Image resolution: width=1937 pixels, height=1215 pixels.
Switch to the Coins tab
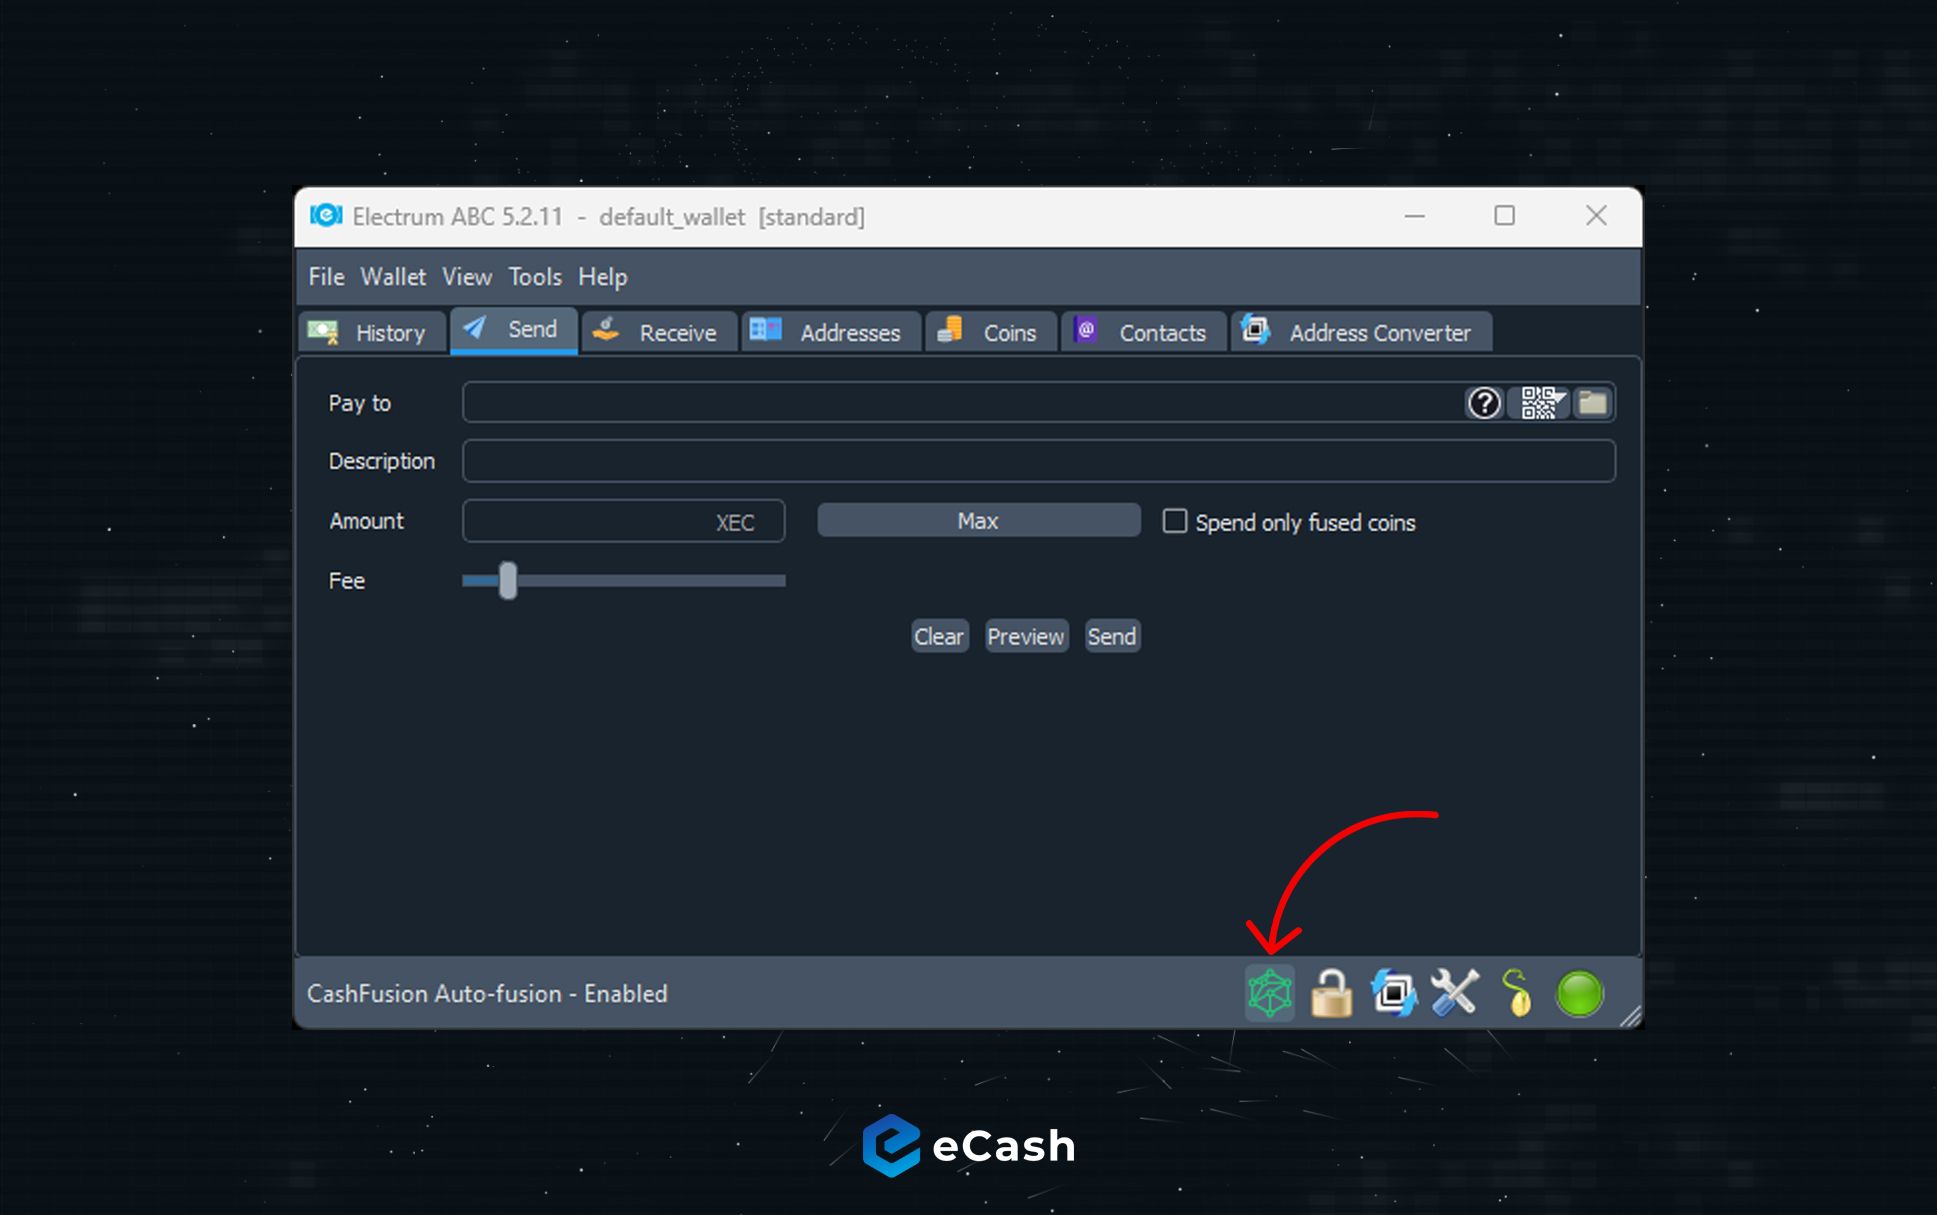point(990,333)
